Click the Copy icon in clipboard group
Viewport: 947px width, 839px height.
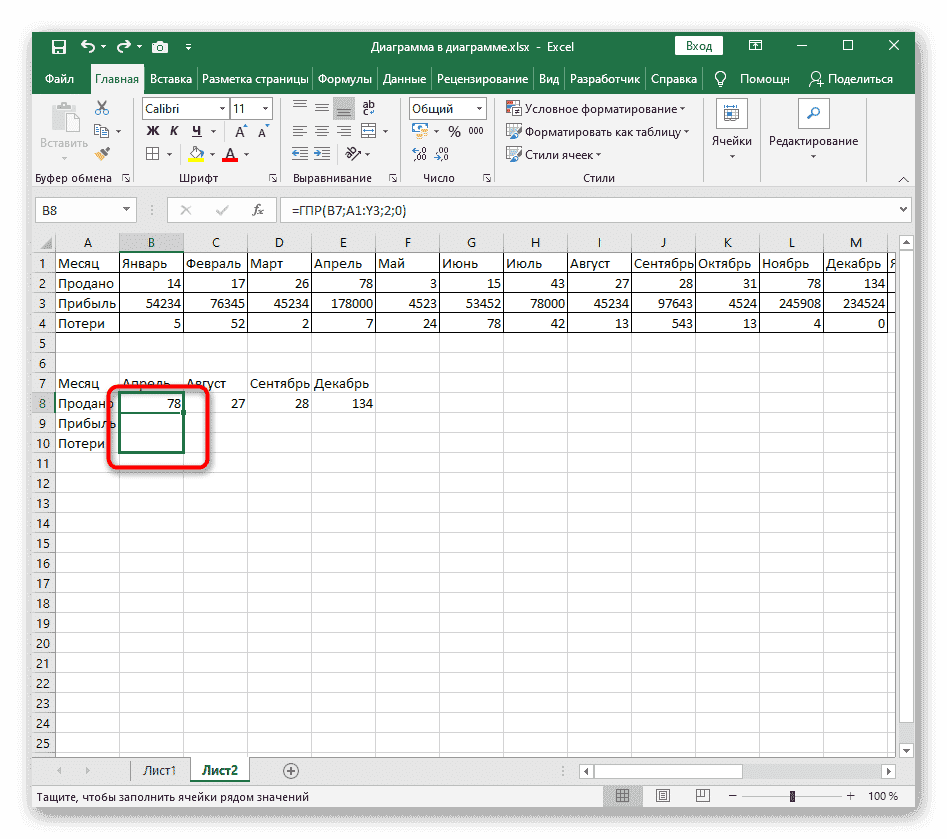(x=103, y=131)
